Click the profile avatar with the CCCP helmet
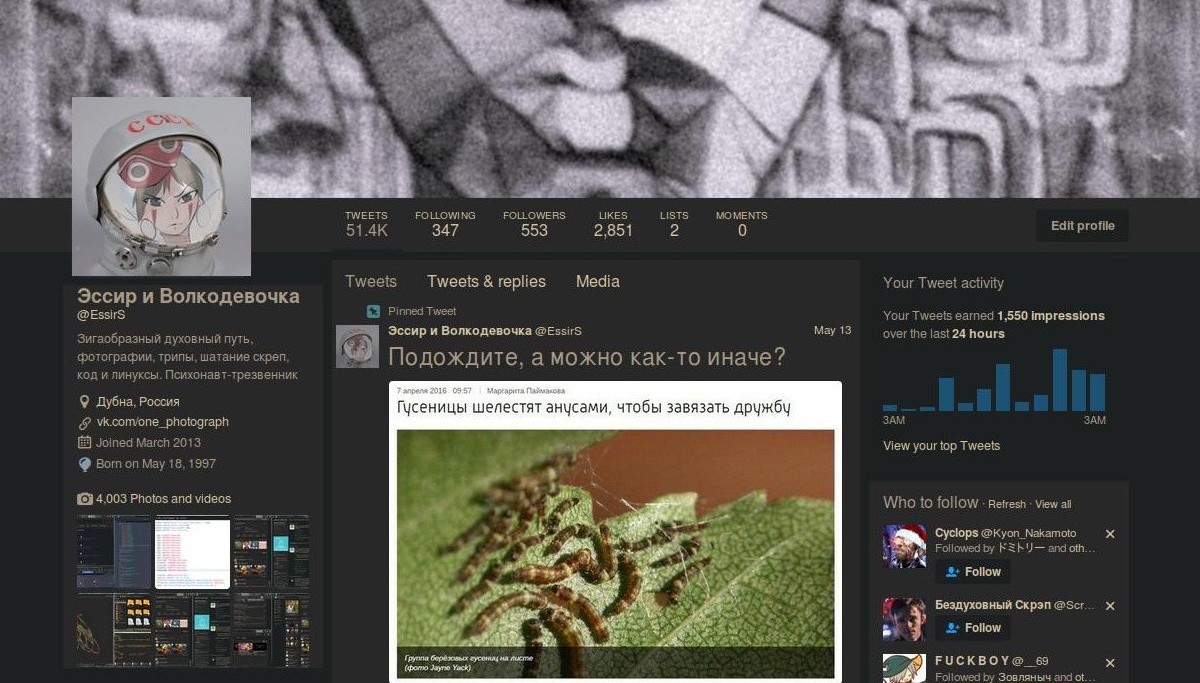Viewport: 1200px width, 683px height. pos(161,186)
